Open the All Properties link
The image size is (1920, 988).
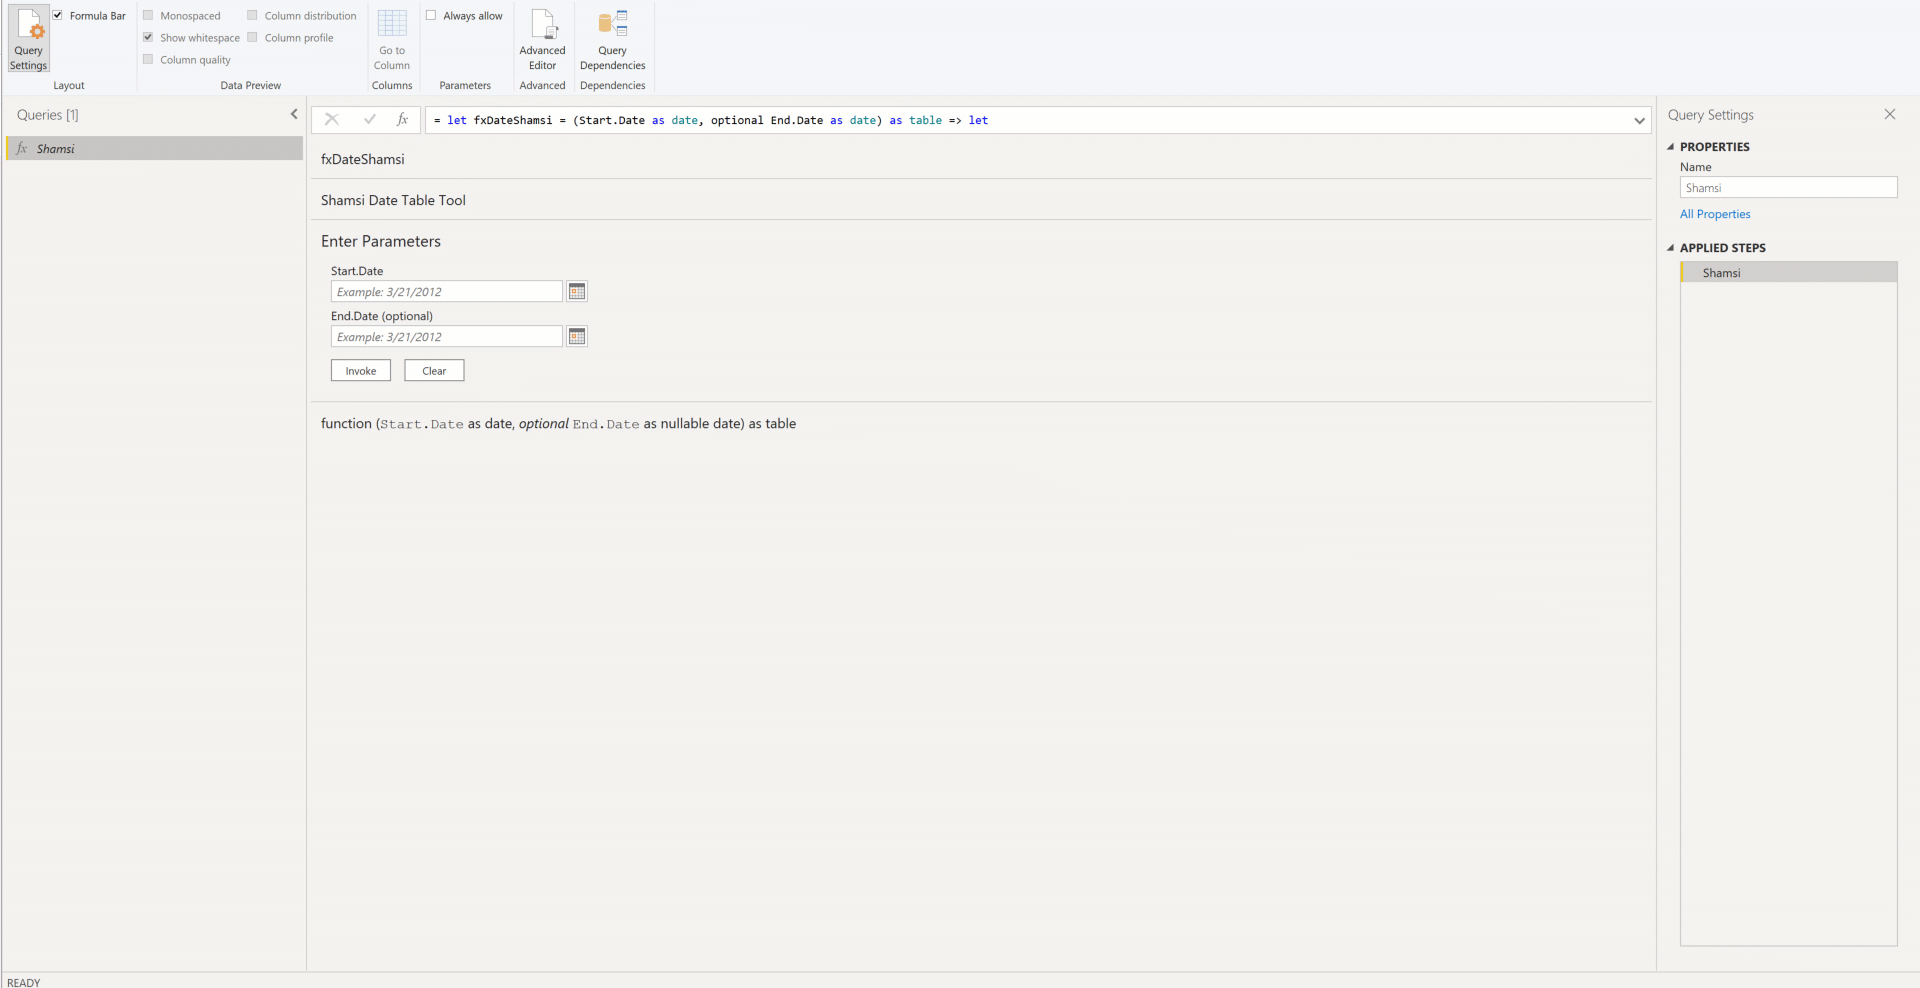click(x=1715, y=214)
